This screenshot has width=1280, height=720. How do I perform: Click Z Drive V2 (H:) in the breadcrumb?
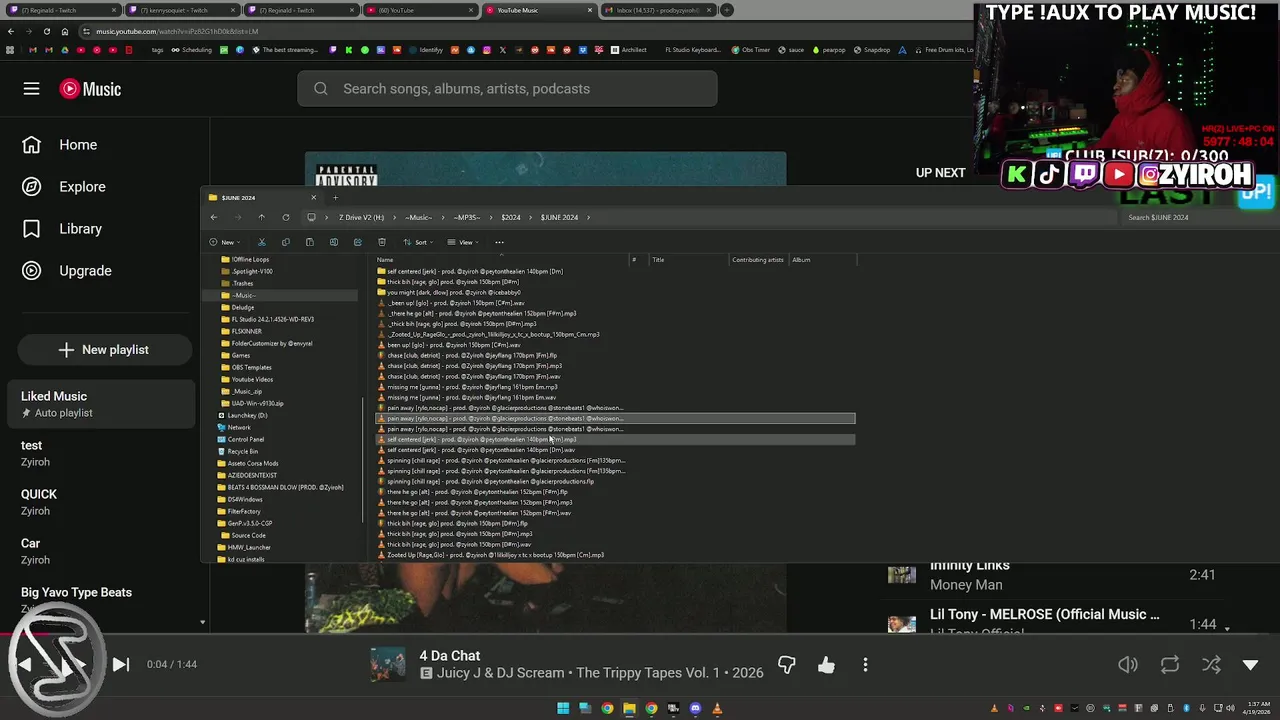point(361,217)
